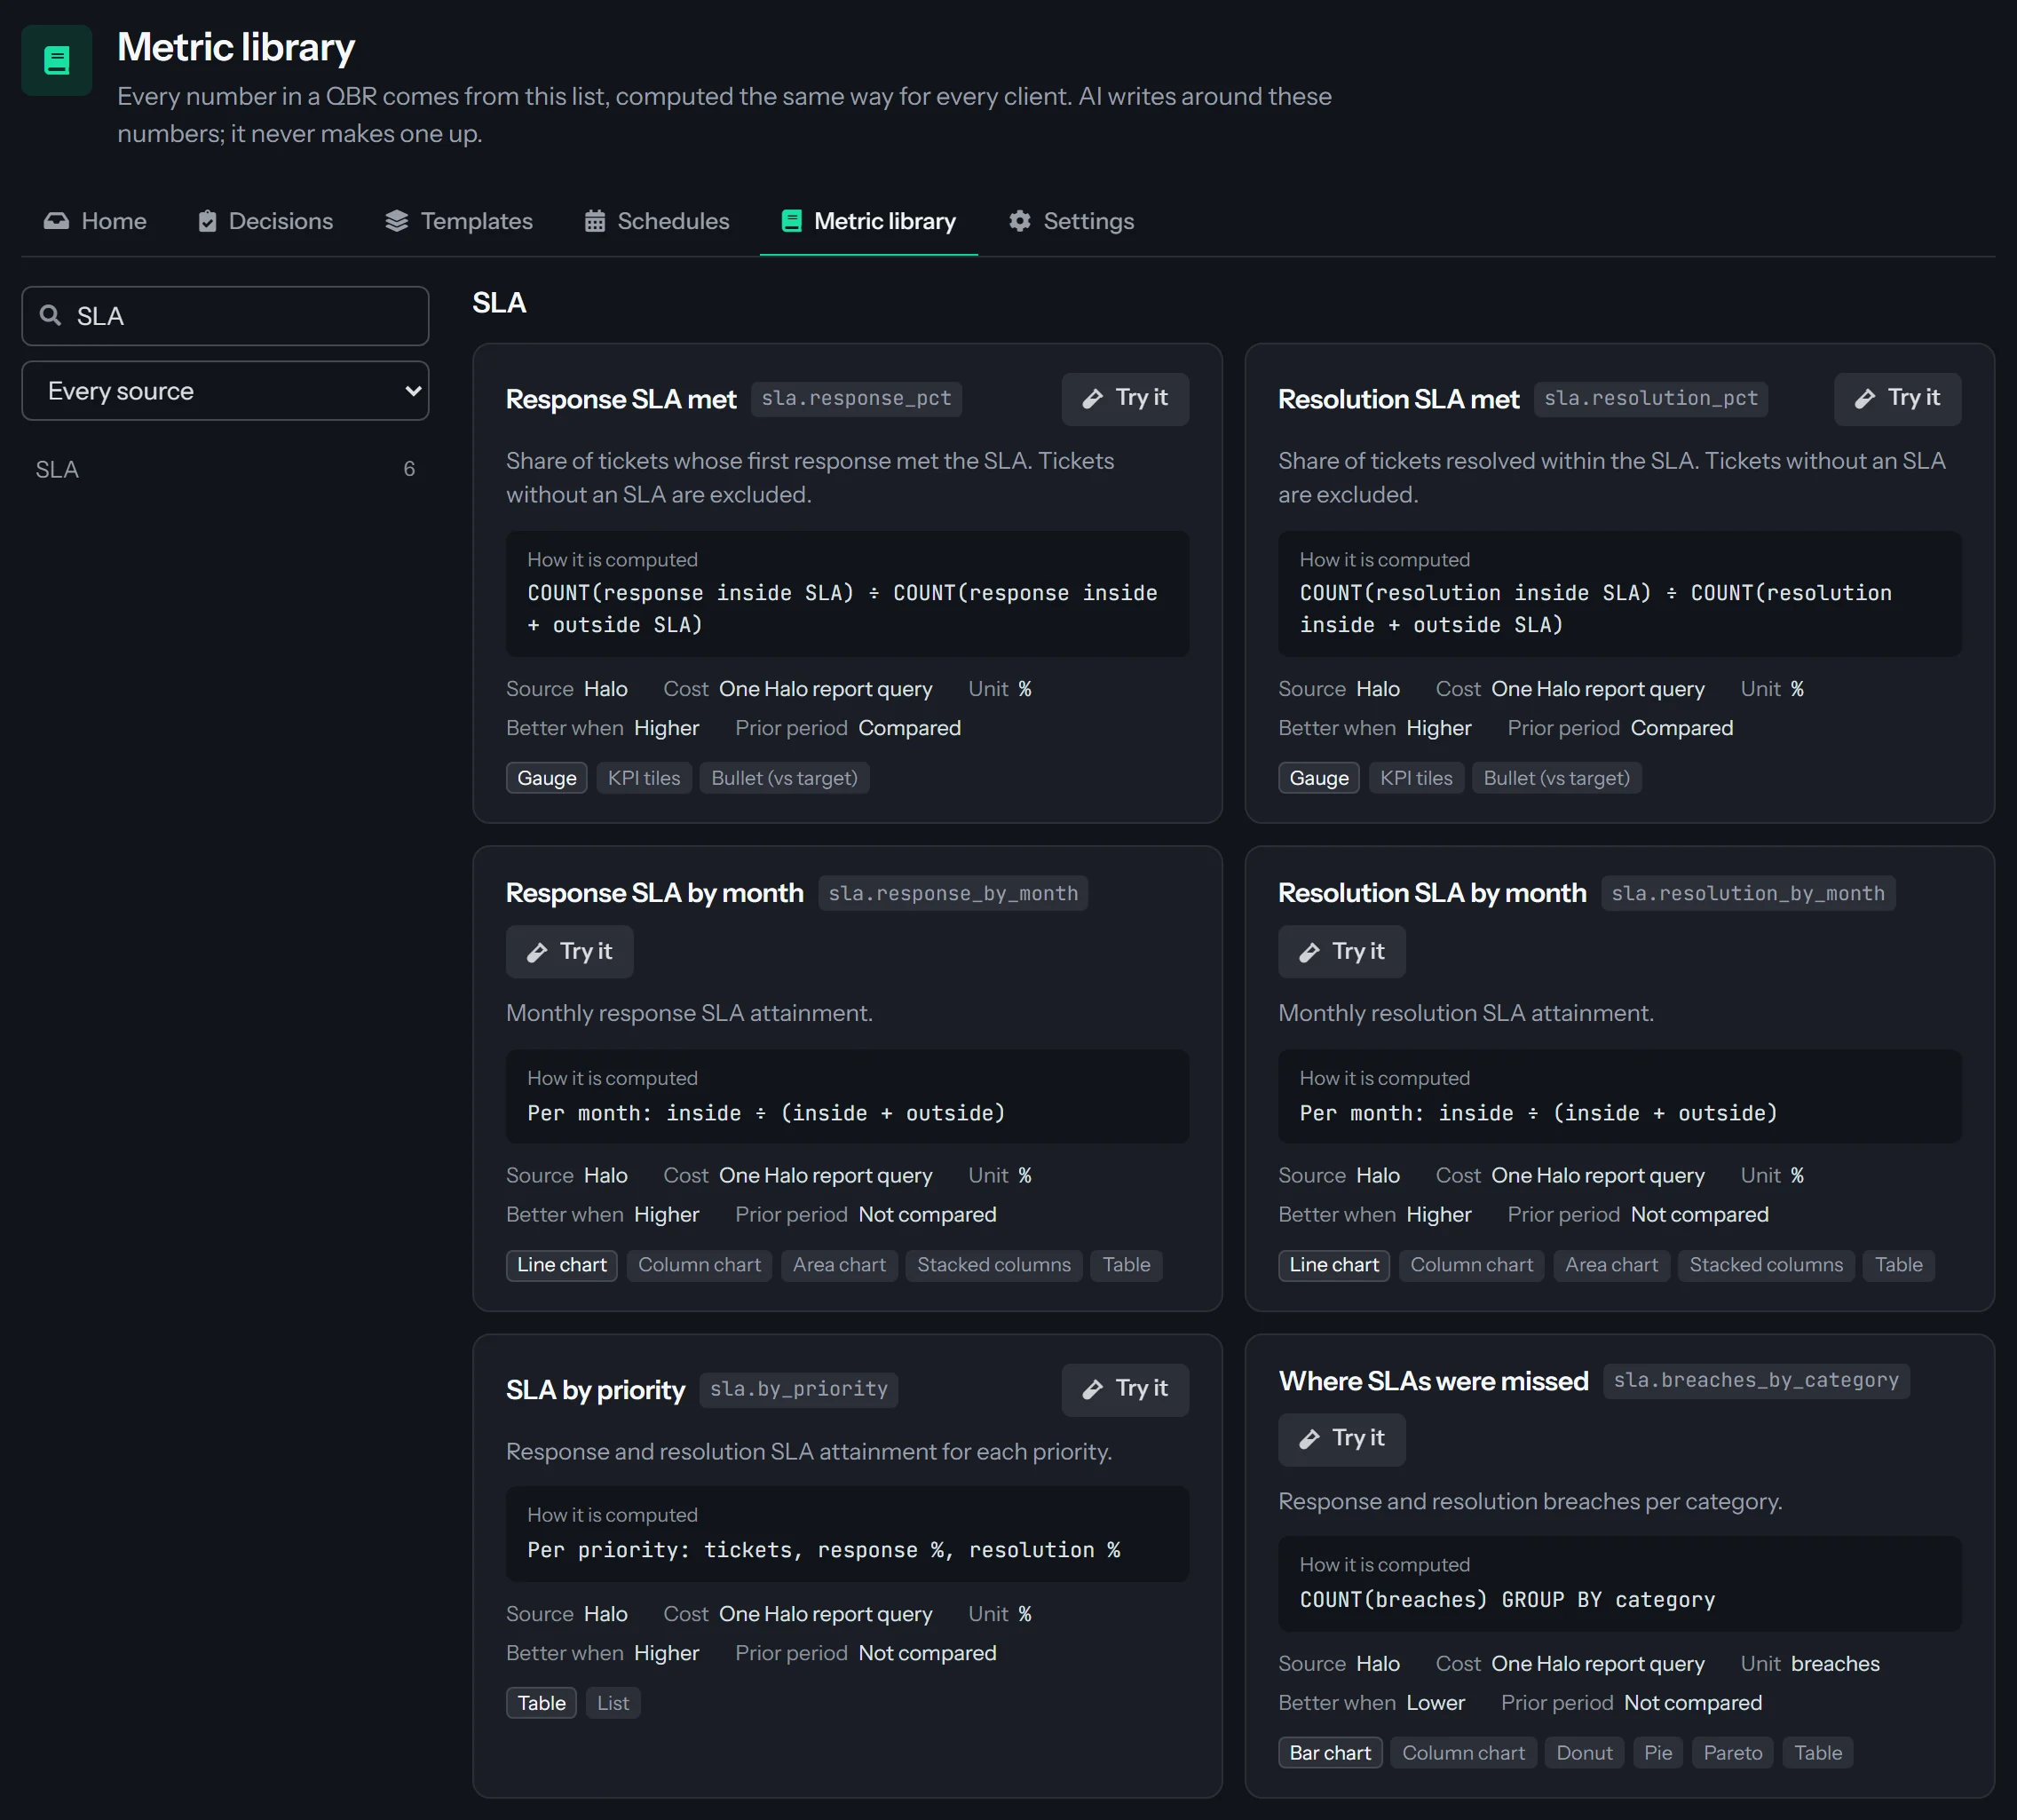Try it for SLA by priority

pos(1125,1390)
